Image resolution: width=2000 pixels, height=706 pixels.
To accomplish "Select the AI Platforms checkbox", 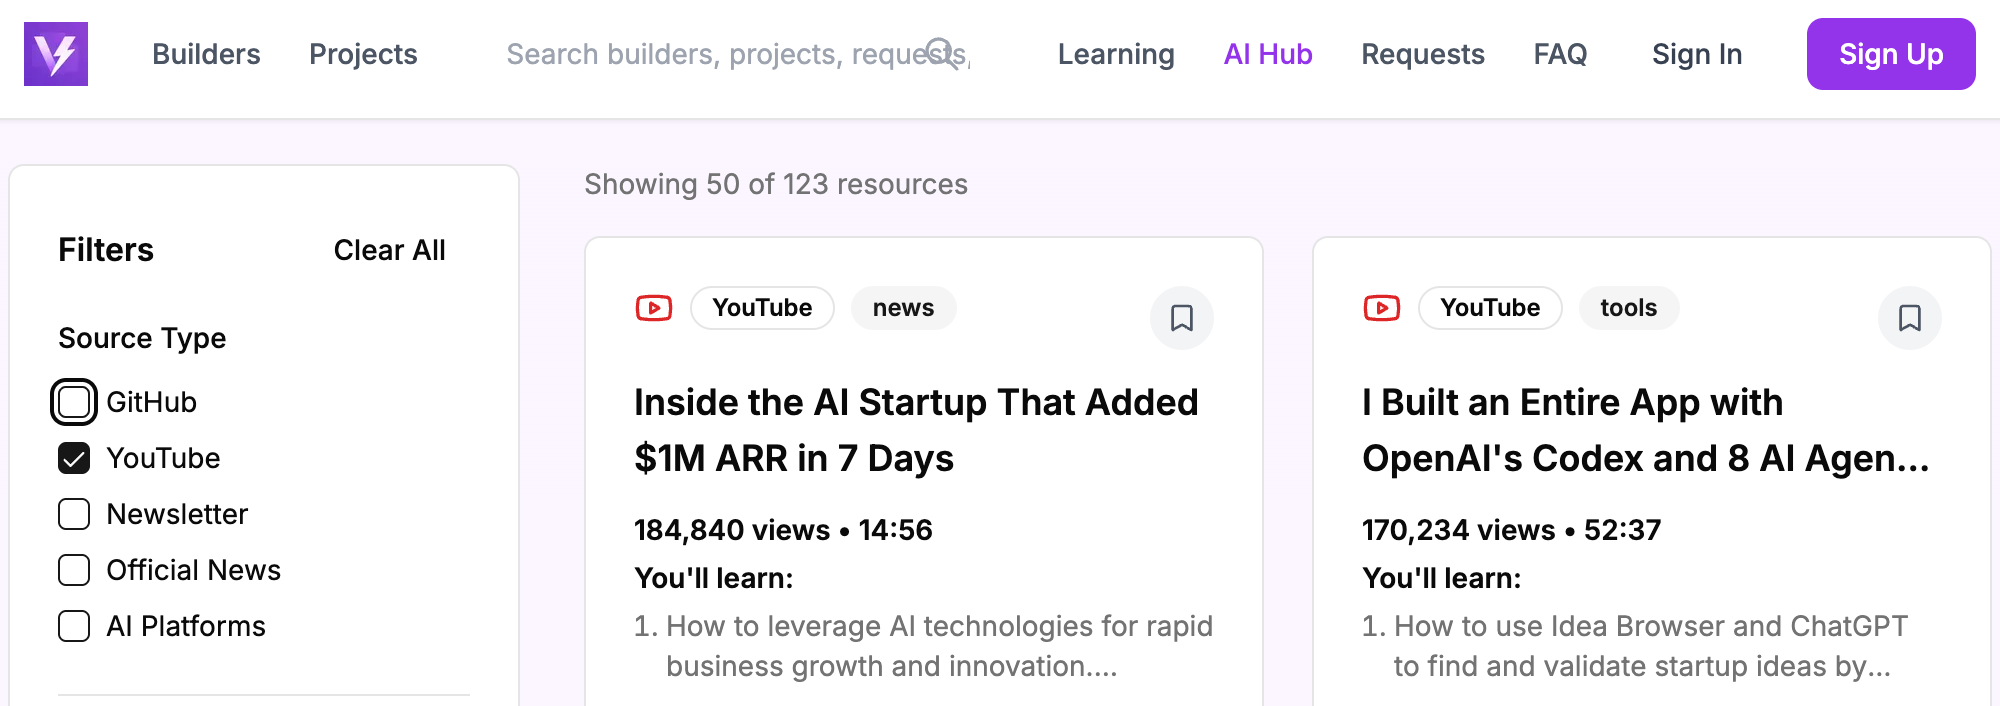I will pos(74,626).
